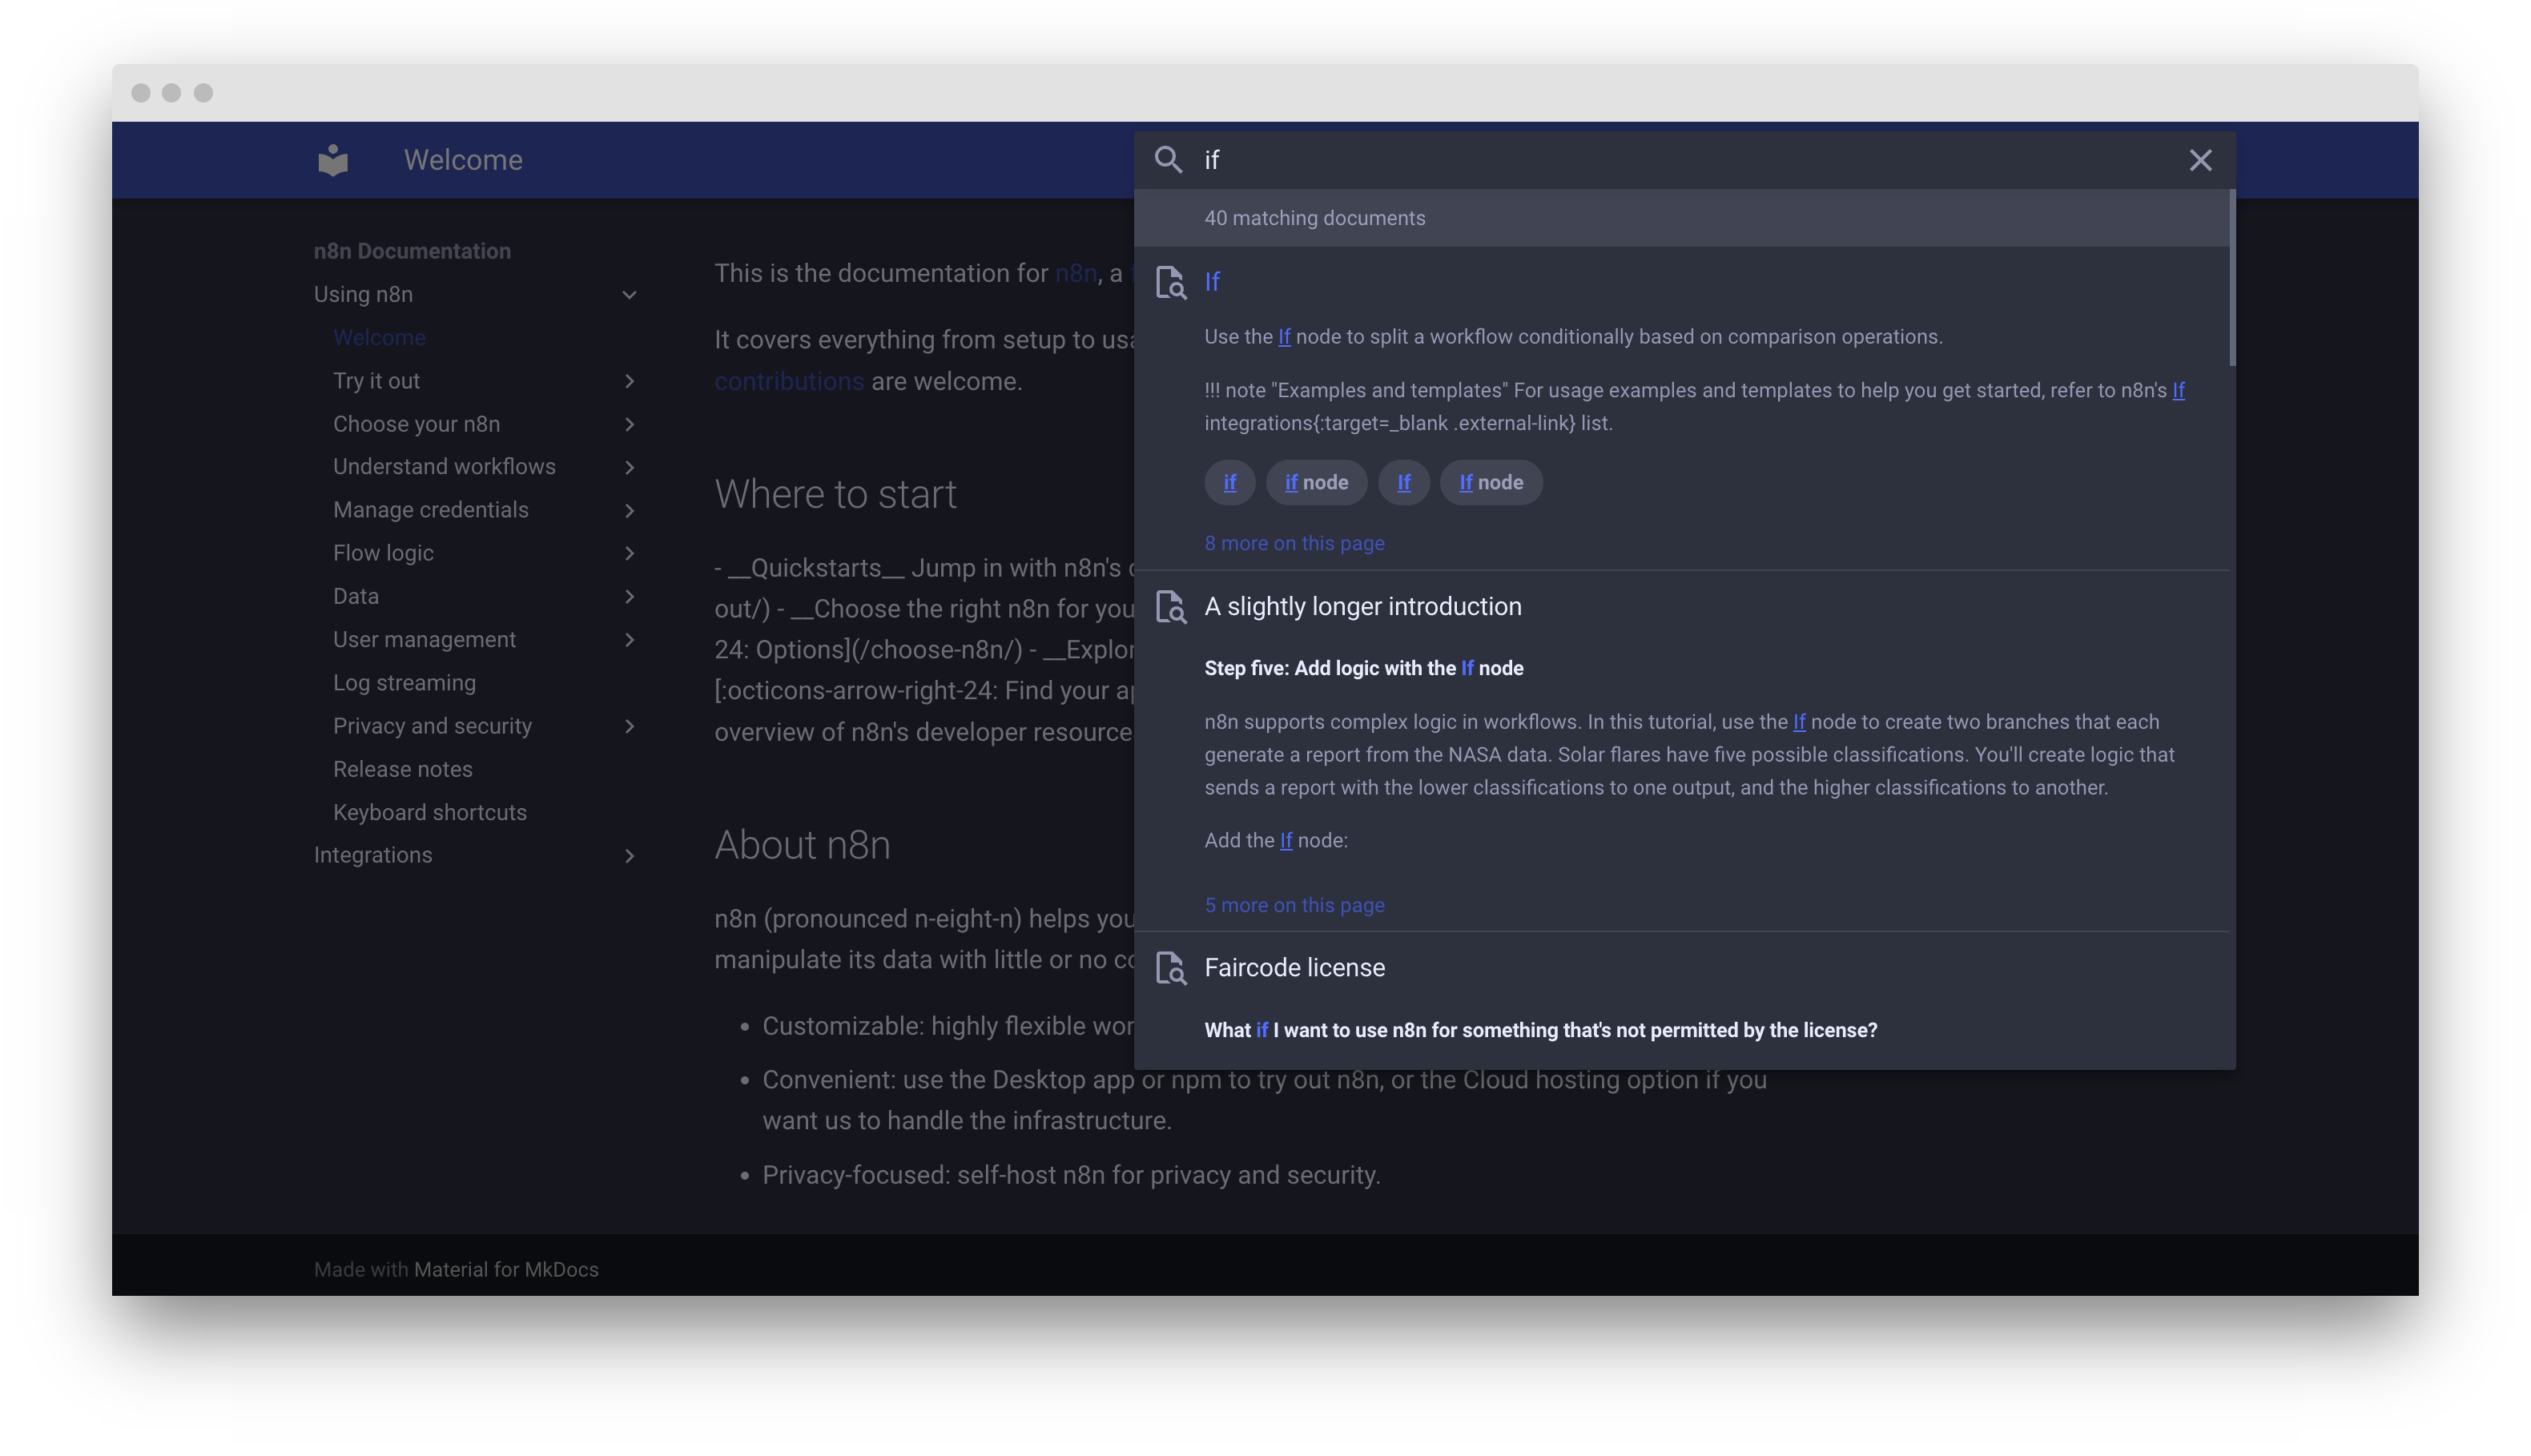Open the 8 more on this page link

1294,543
